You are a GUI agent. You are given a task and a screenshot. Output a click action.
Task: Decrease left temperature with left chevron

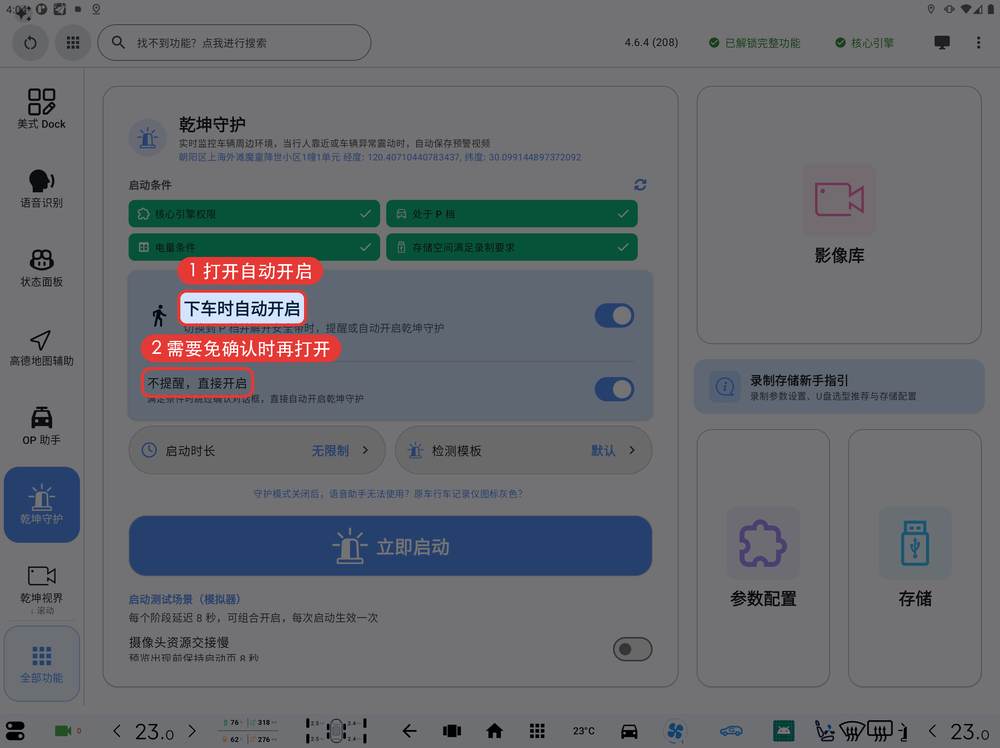coord(117,731)
